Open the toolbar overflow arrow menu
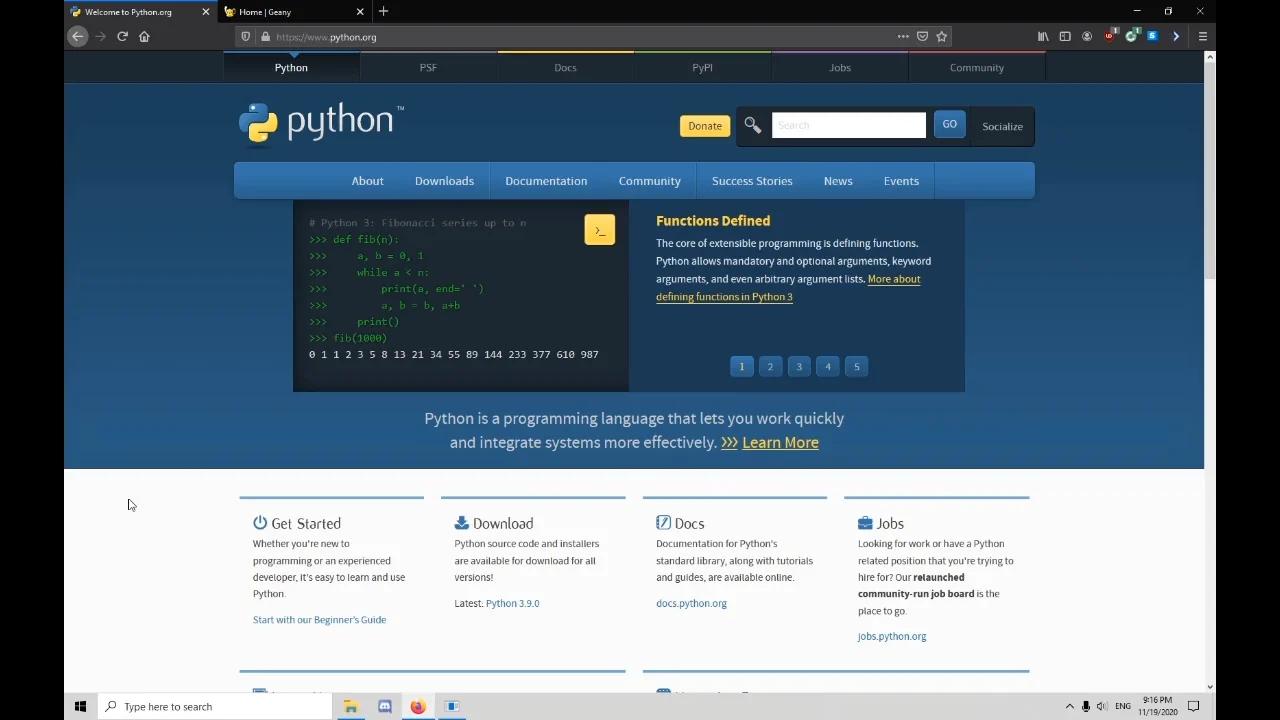The image size is (1280, 720). [1176, 36]
